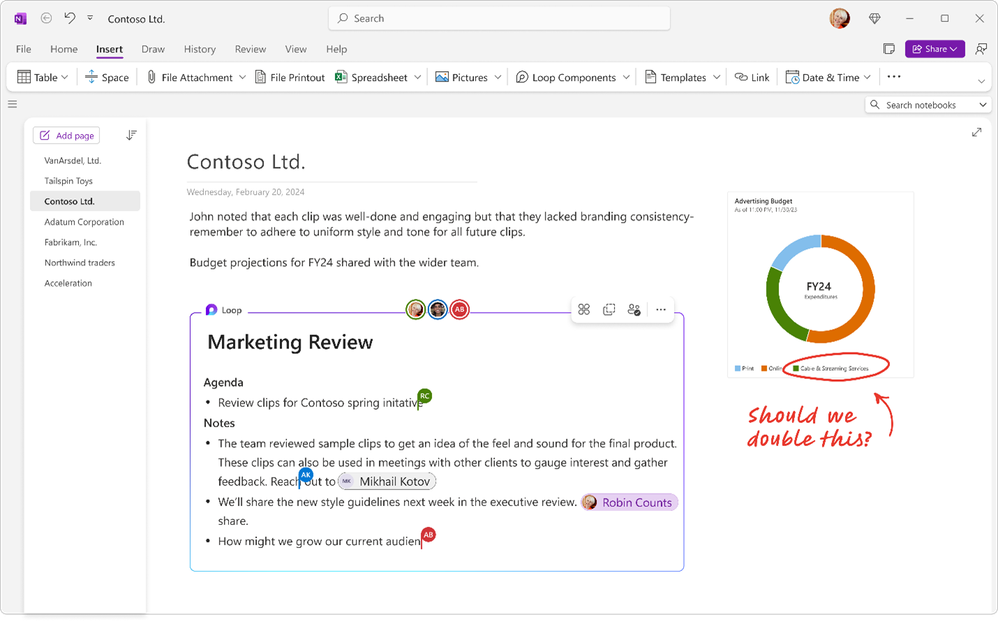
Task: Click the back arrow button in title bar
Action: coord(46,18)
